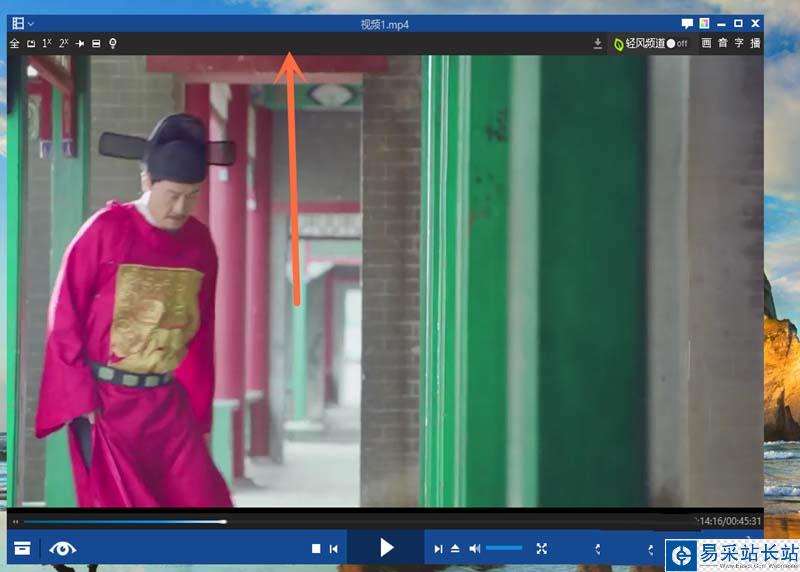This screenshot has height=572, width=800.
Task: Mute the volume speaker icon
Action: [x=474, y=549]
